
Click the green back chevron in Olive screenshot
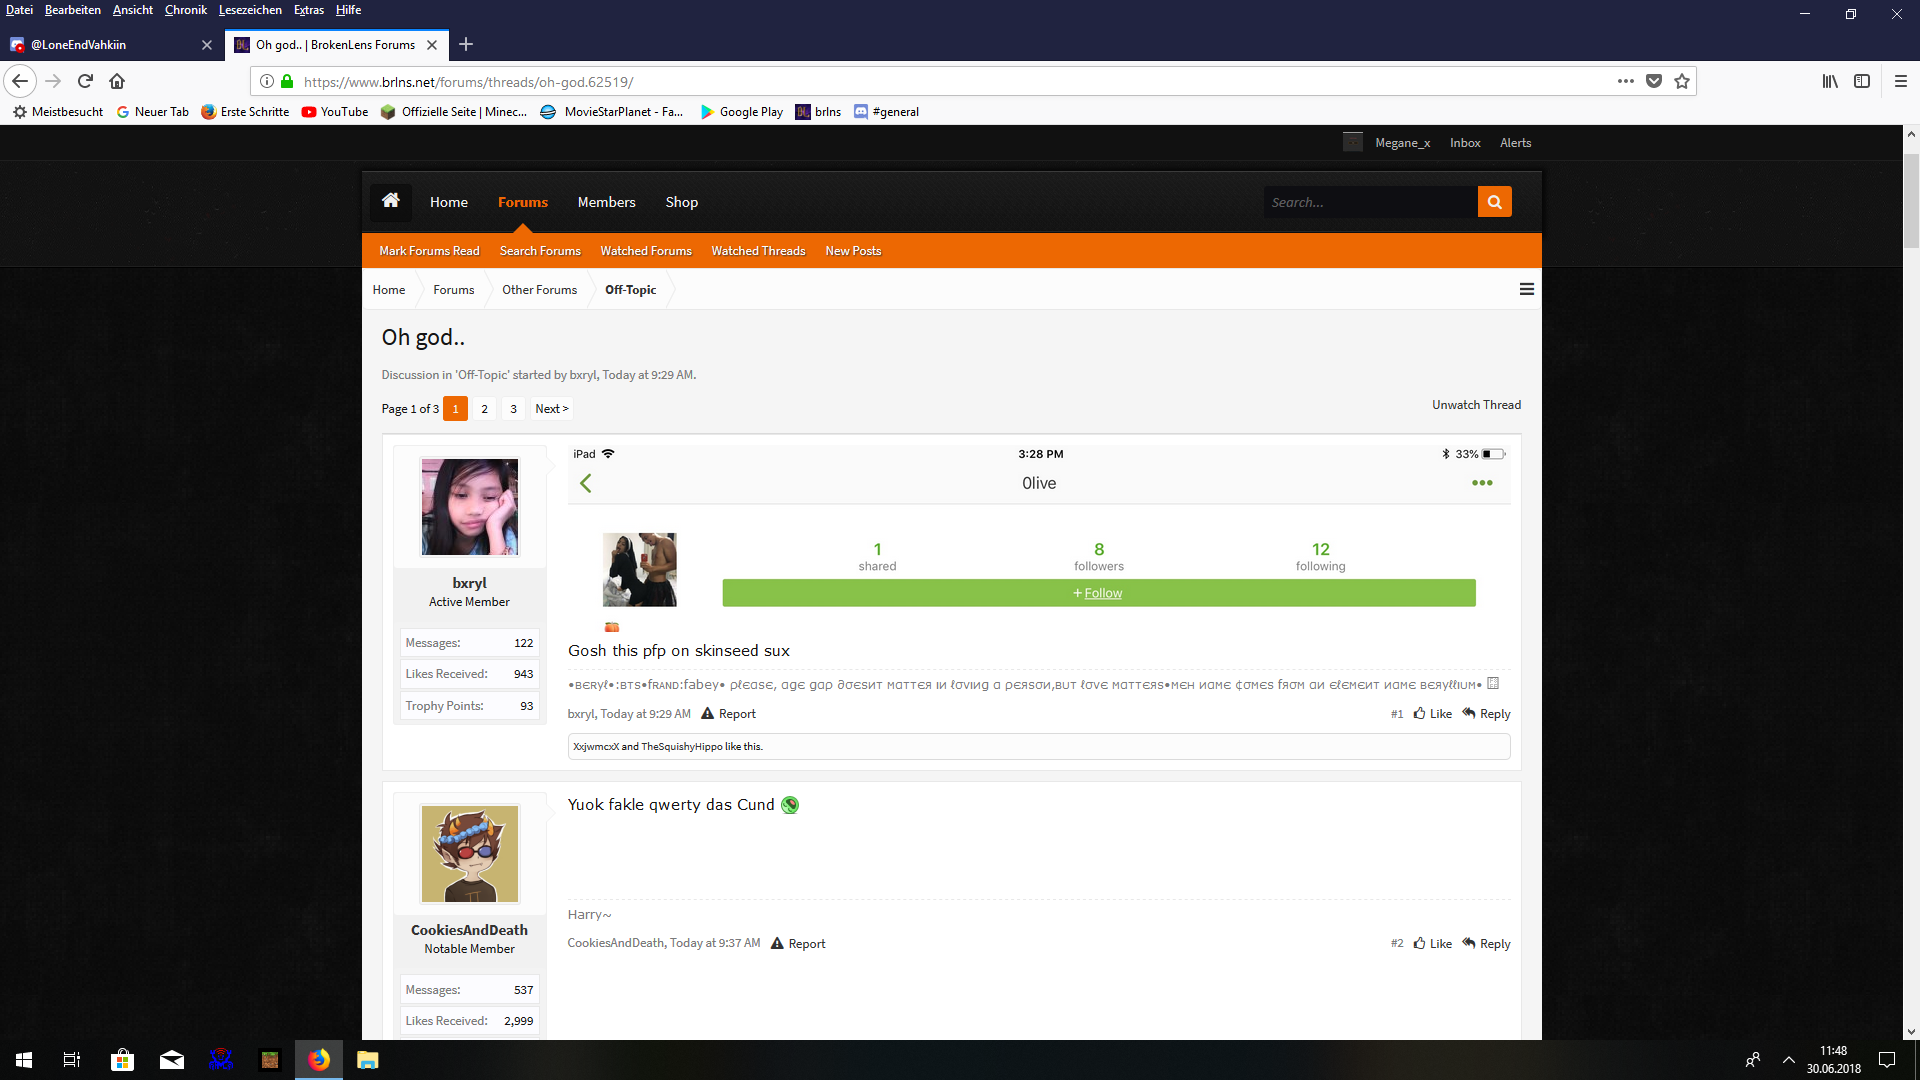pos(586,483)
